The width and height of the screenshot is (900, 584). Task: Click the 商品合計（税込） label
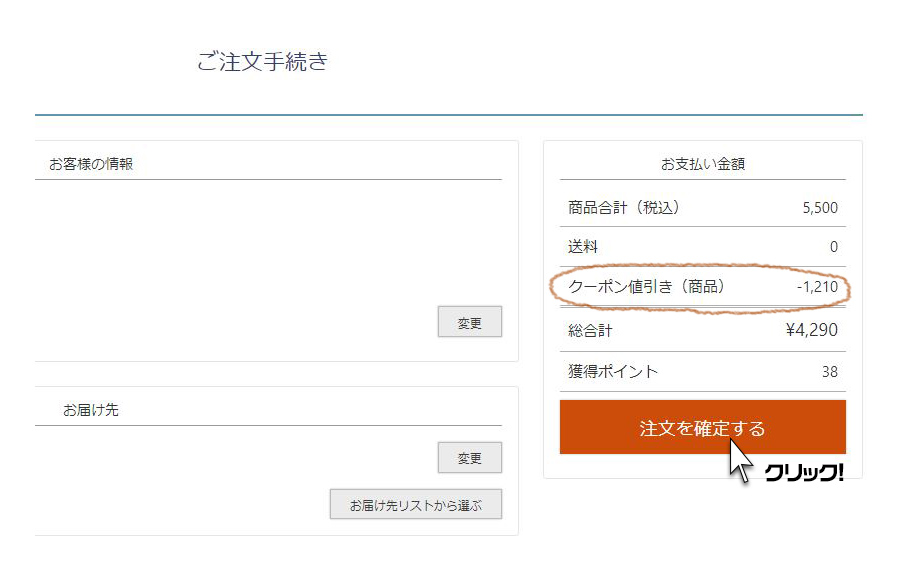click(624, 207)
